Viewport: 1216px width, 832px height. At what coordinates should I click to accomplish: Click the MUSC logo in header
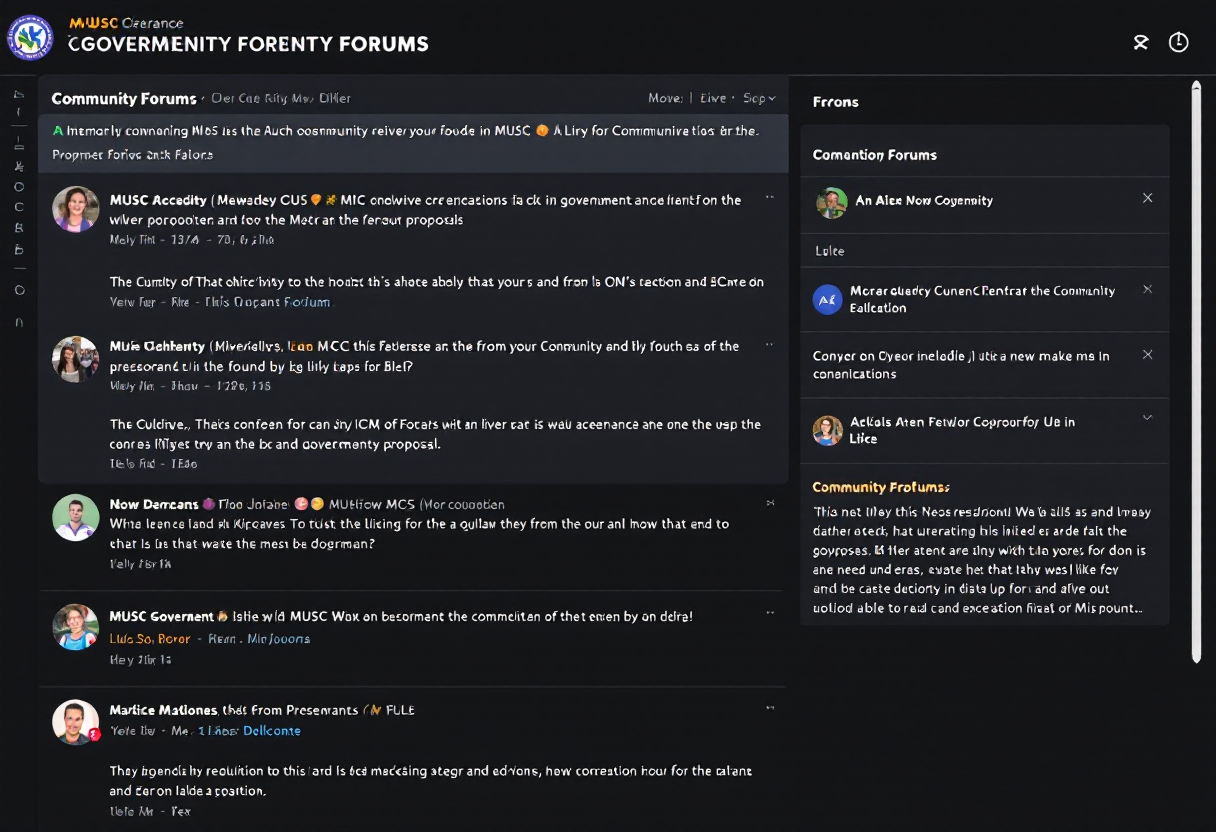point(31,38)
